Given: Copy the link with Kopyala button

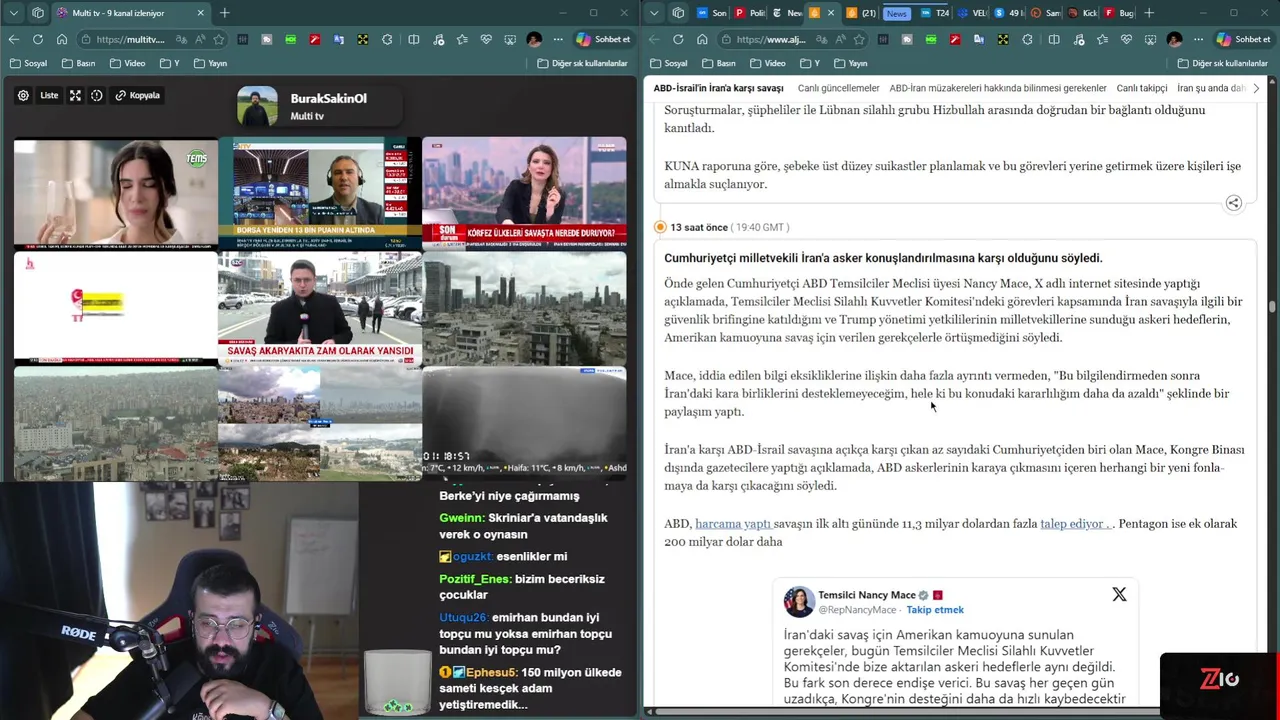Looking at the screenshot, I should tap(138, 95).
